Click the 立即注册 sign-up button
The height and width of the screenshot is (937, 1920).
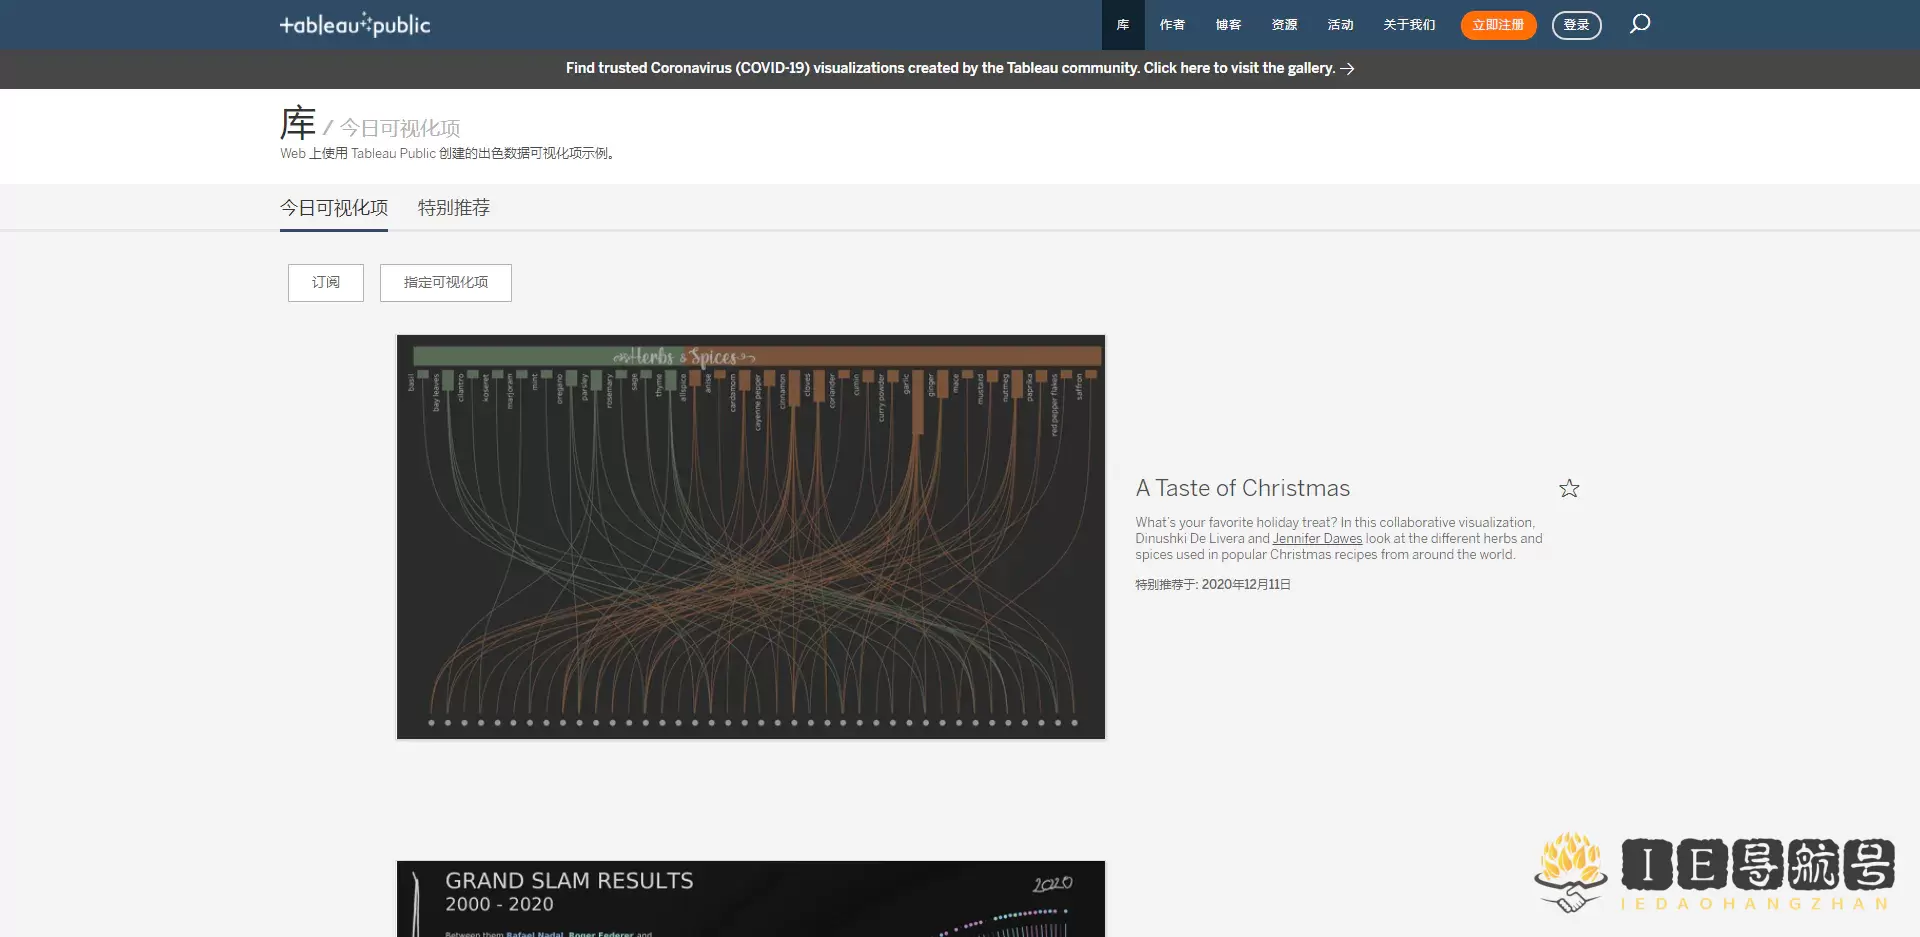tap(1497, 24)
